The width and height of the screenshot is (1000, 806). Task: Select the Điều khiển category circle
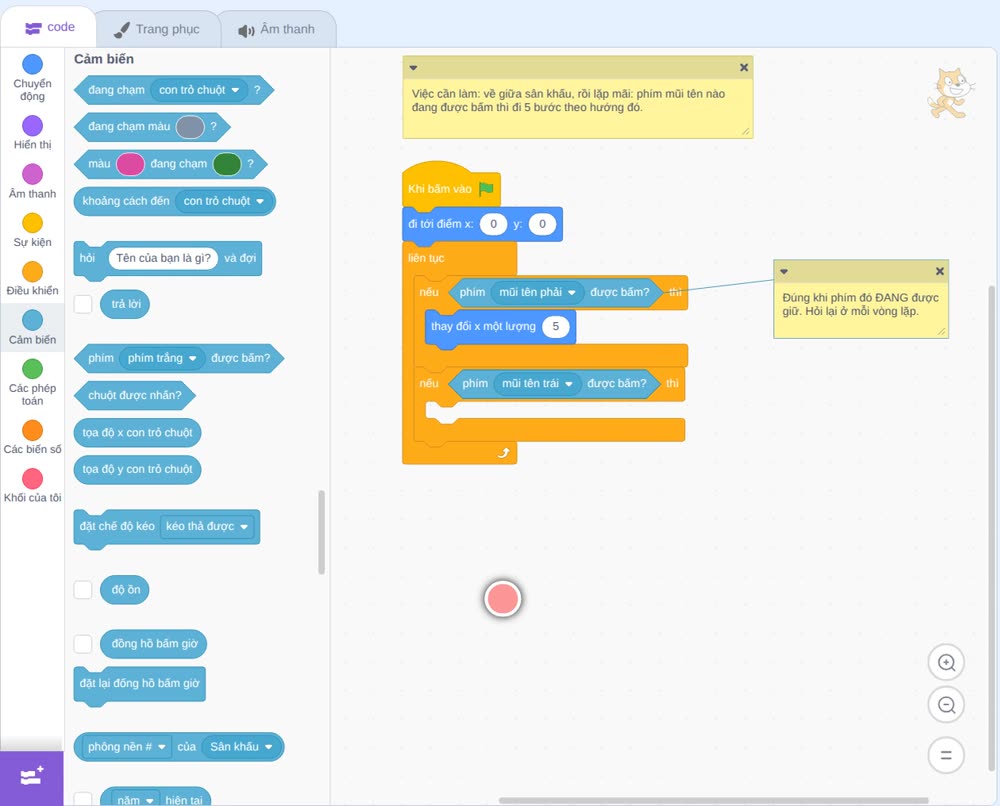pyautogui.click(x=33, y=271)
